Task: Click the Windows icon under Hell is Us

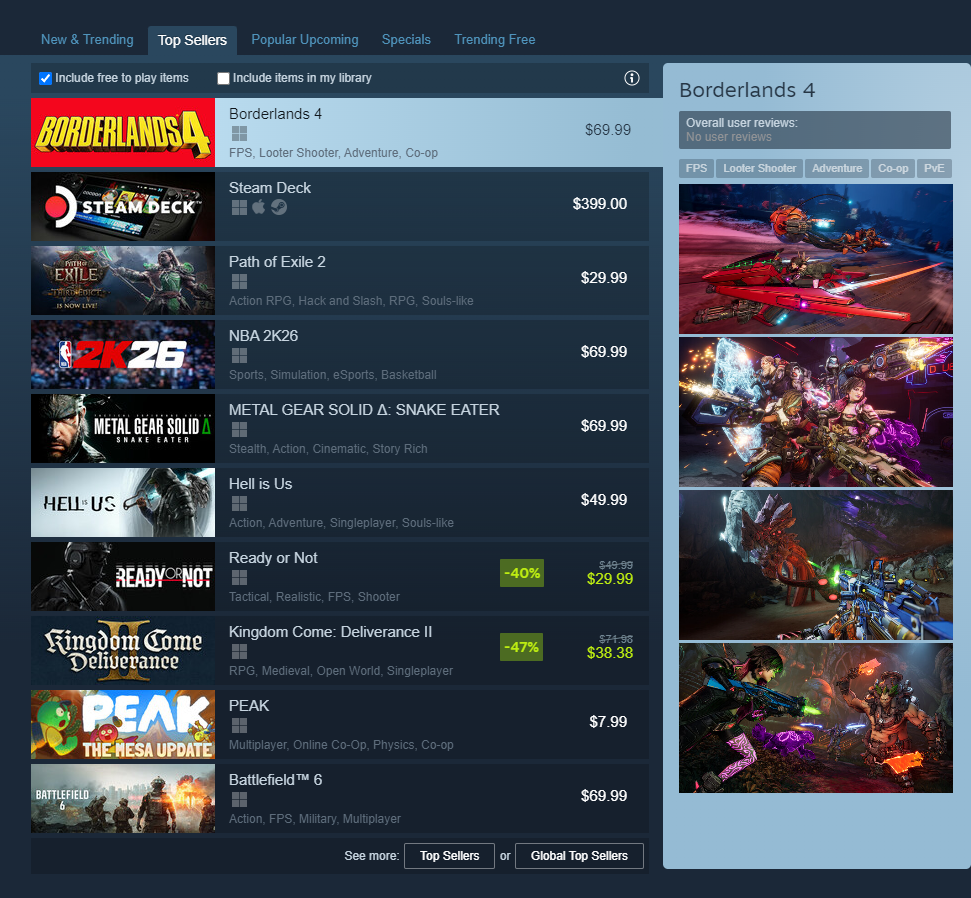Action: (x=239, y=503)
